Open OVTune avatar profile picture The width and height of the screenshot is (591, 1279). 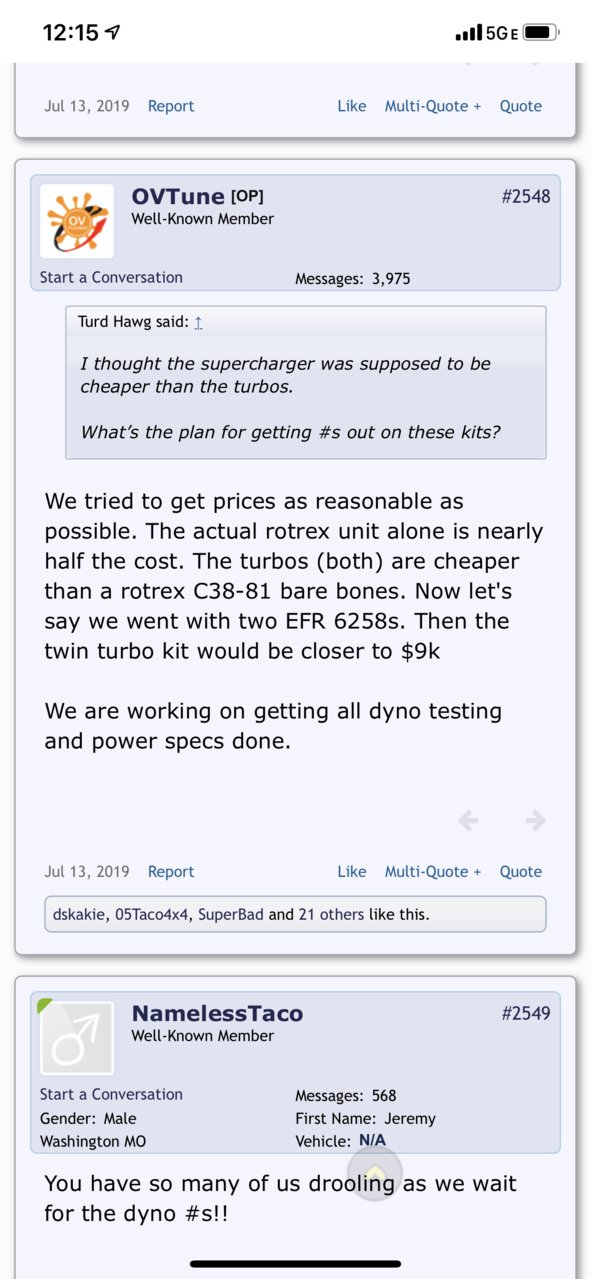pos(77,221)
